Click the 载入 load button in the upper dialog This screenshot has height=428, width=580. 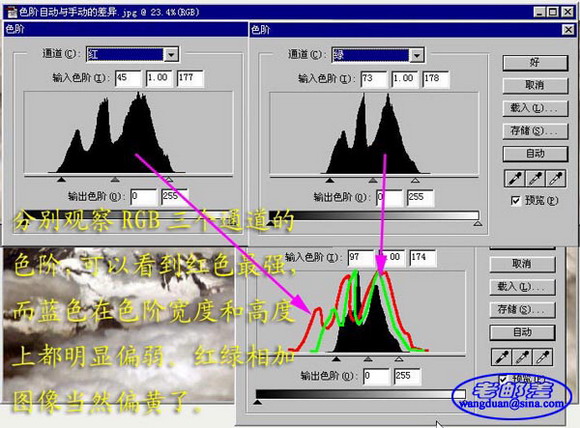click(x=535, y=108)
